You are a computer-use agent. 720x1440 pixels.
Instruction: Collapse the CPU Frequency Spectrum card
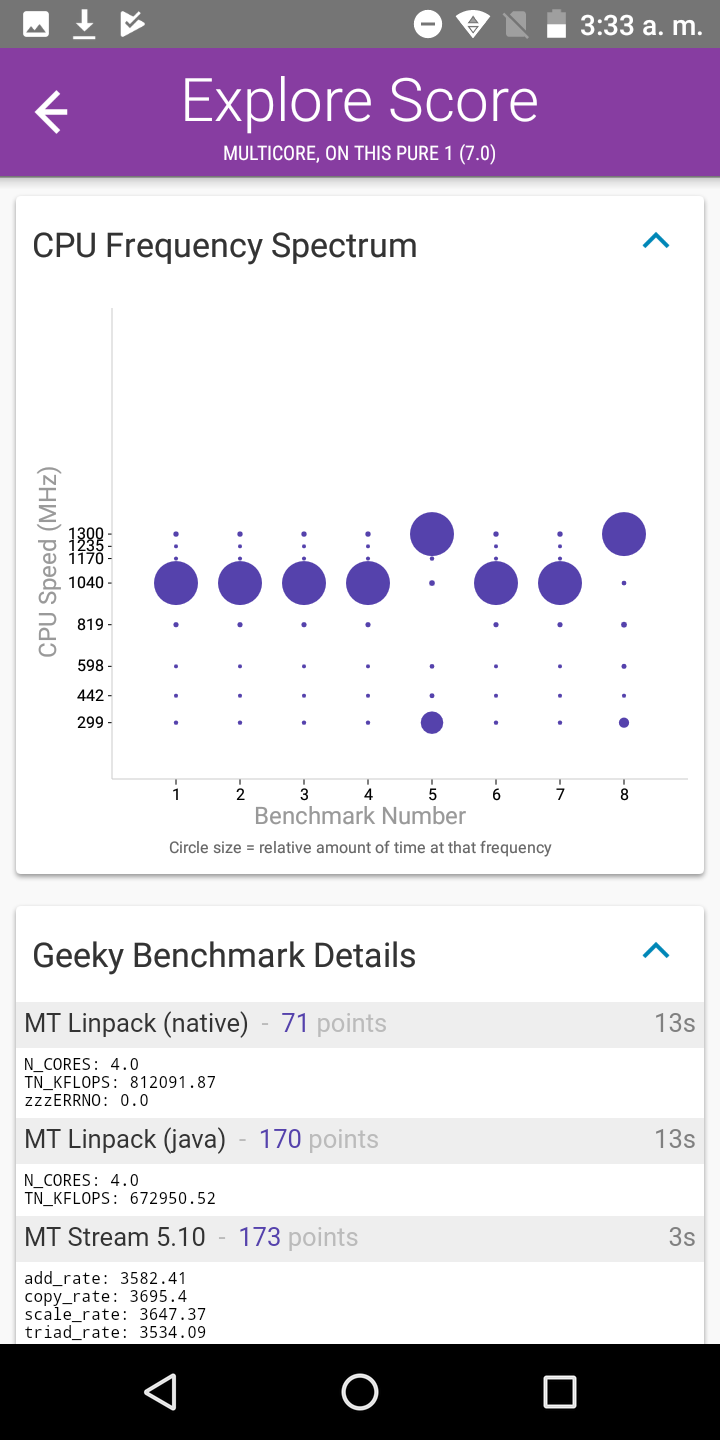[x=655, y=241]
